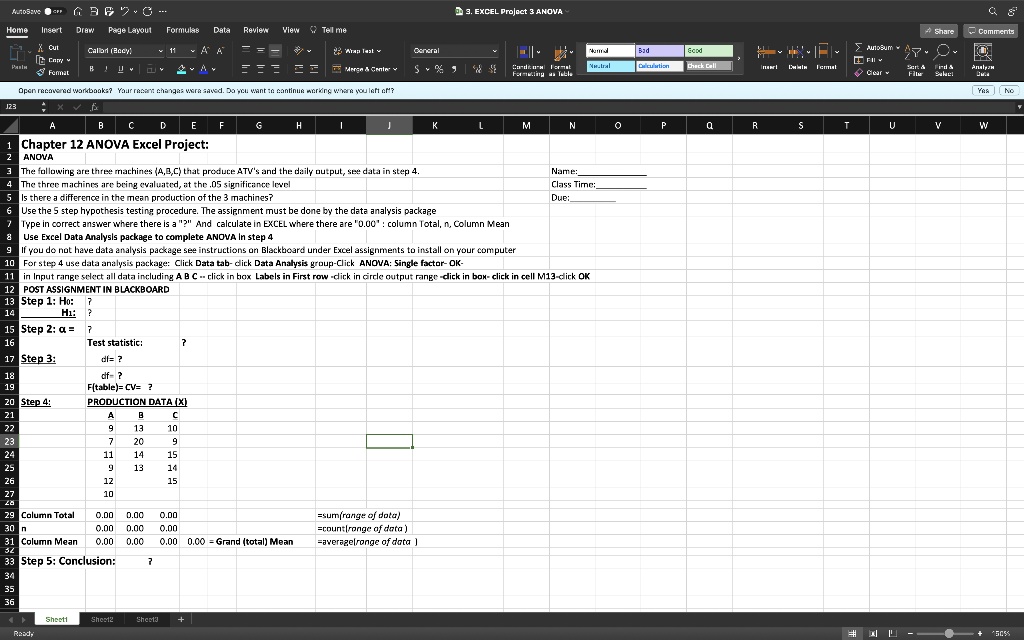Click Wrap Text button
The image size is (1024, 640).
[x=357, y=50]
